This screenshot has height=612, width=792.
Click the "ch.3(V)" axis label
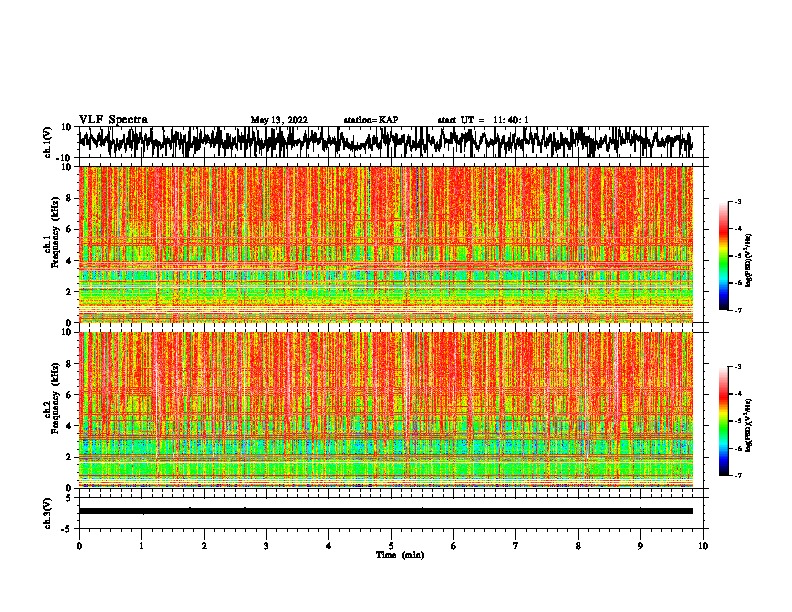pyautogui.click(x=48, y=513)
